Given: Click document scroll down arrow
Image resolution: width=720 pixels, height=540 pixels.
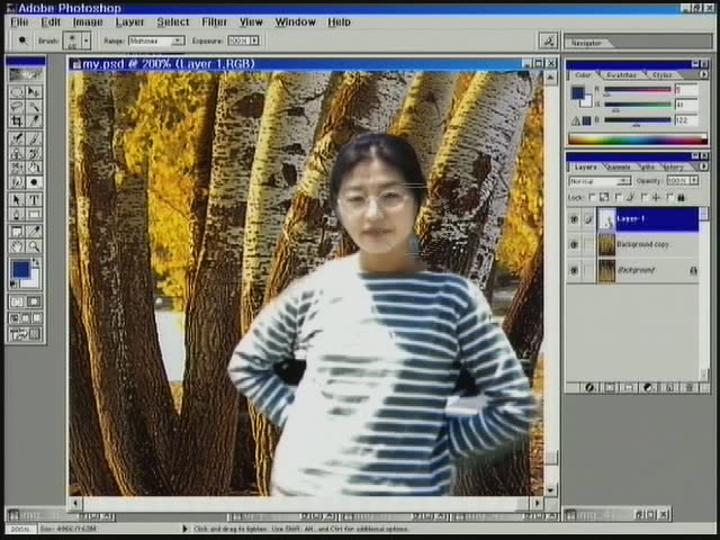Looking at the screenshot, I should click(x=551, y=490).
